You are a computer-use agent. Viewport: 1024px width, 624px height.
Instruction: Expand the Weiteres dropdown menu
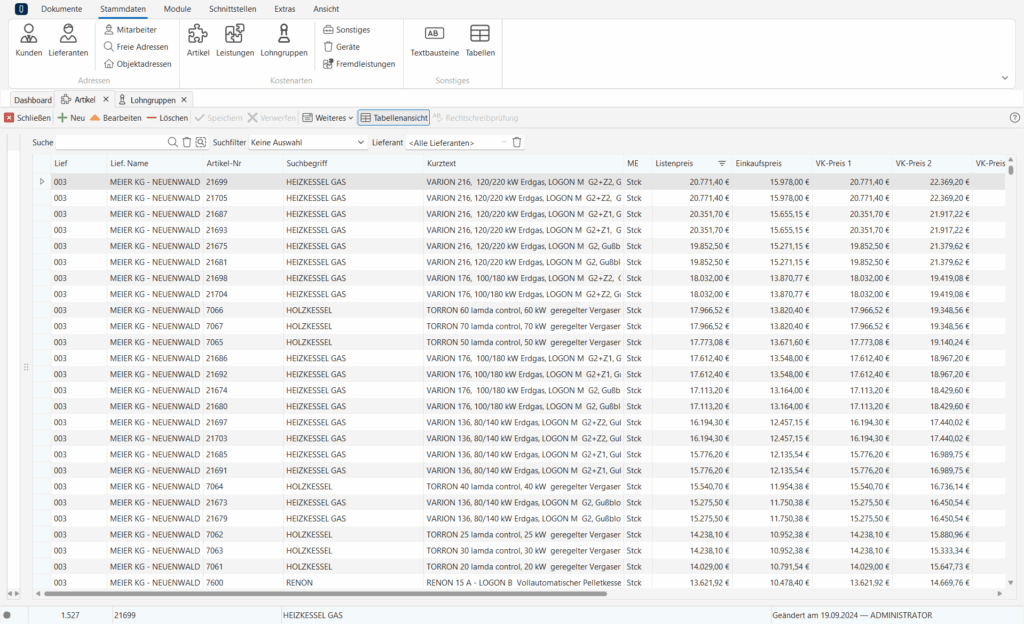coord(328,118)
